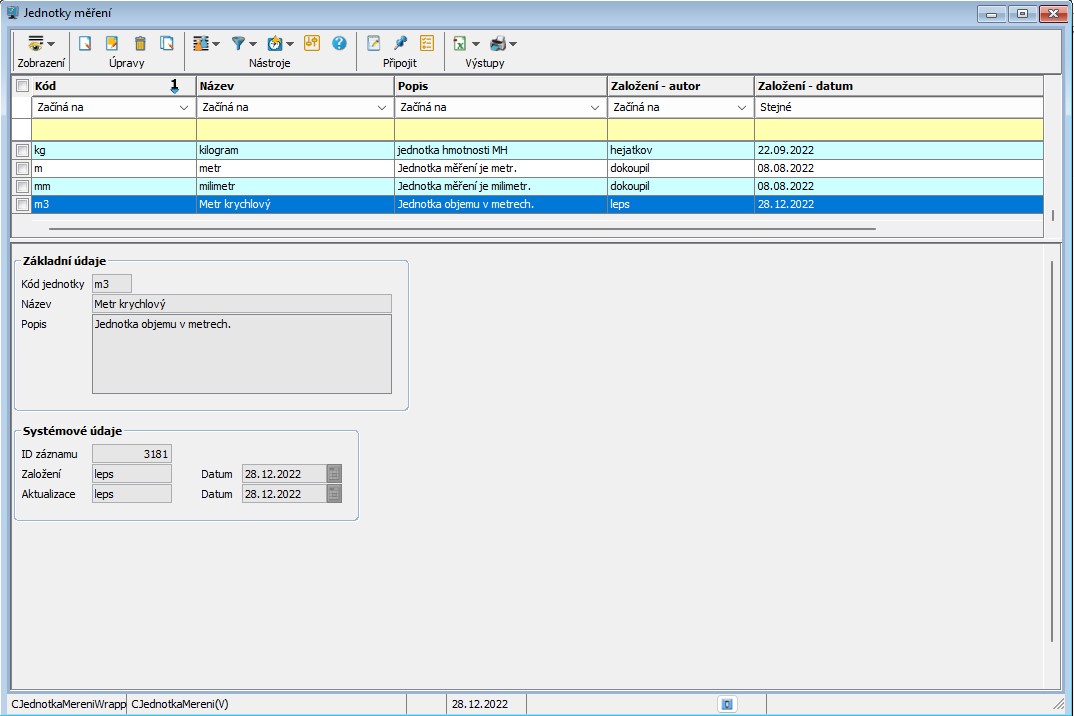The width and height of the screenshot is (1074, 716).
Task: Click the Excel export icon in Výstupy
Action: click(460, 43)
